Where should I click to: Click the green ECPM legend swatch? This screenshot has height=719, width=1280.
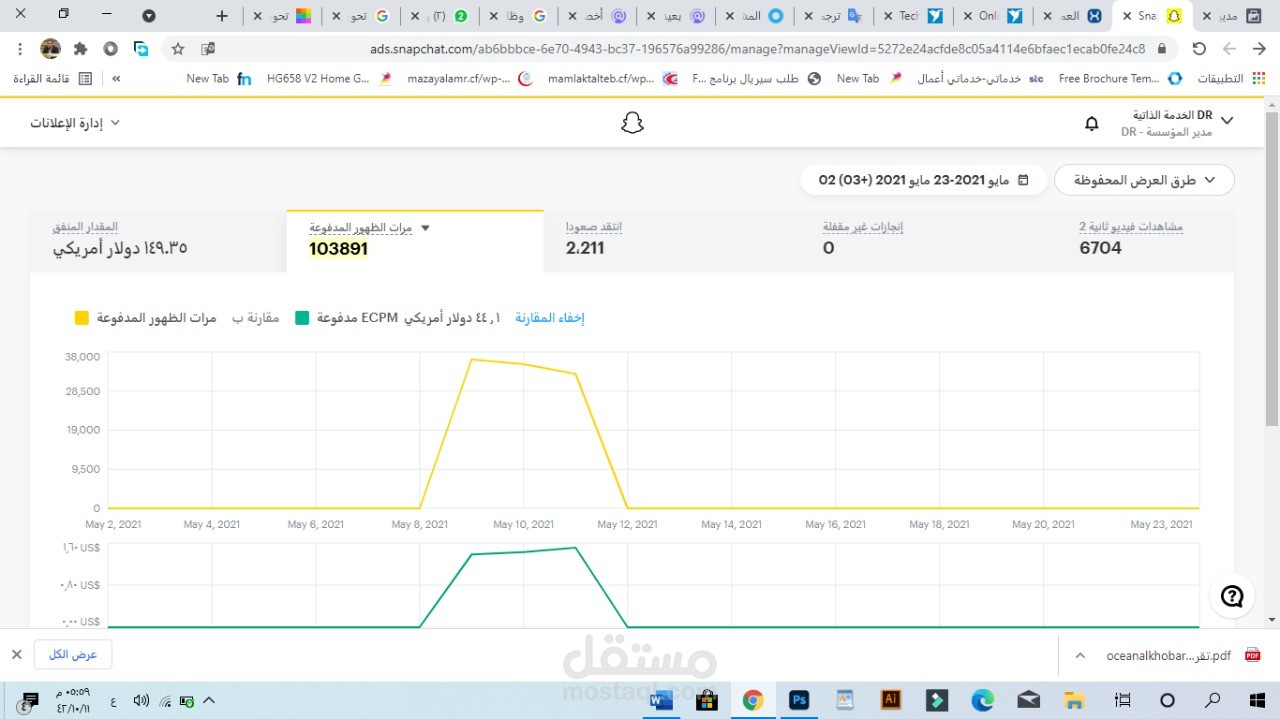point(302,318)
